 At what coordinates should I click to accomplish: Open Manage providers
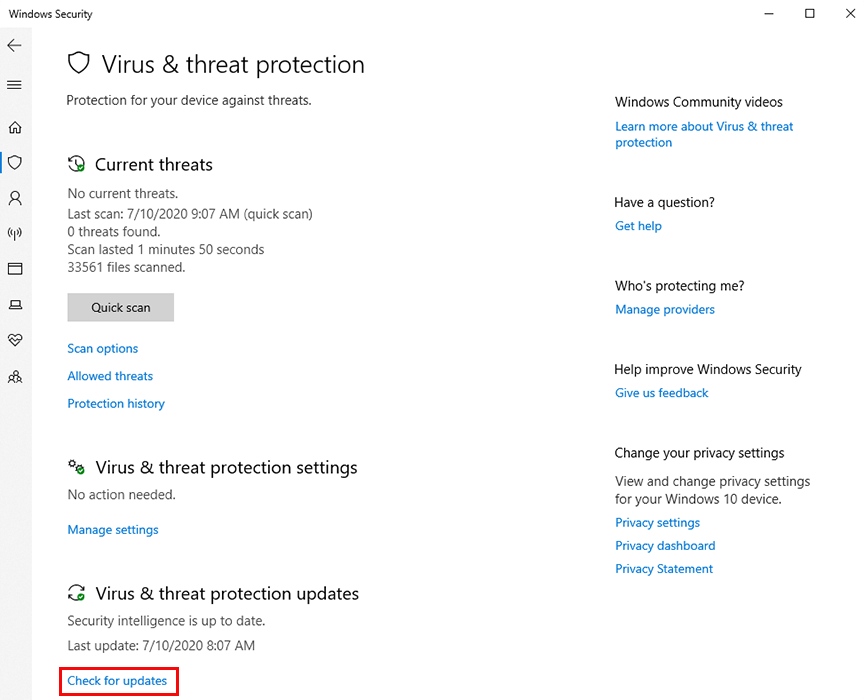pos(664,309)
